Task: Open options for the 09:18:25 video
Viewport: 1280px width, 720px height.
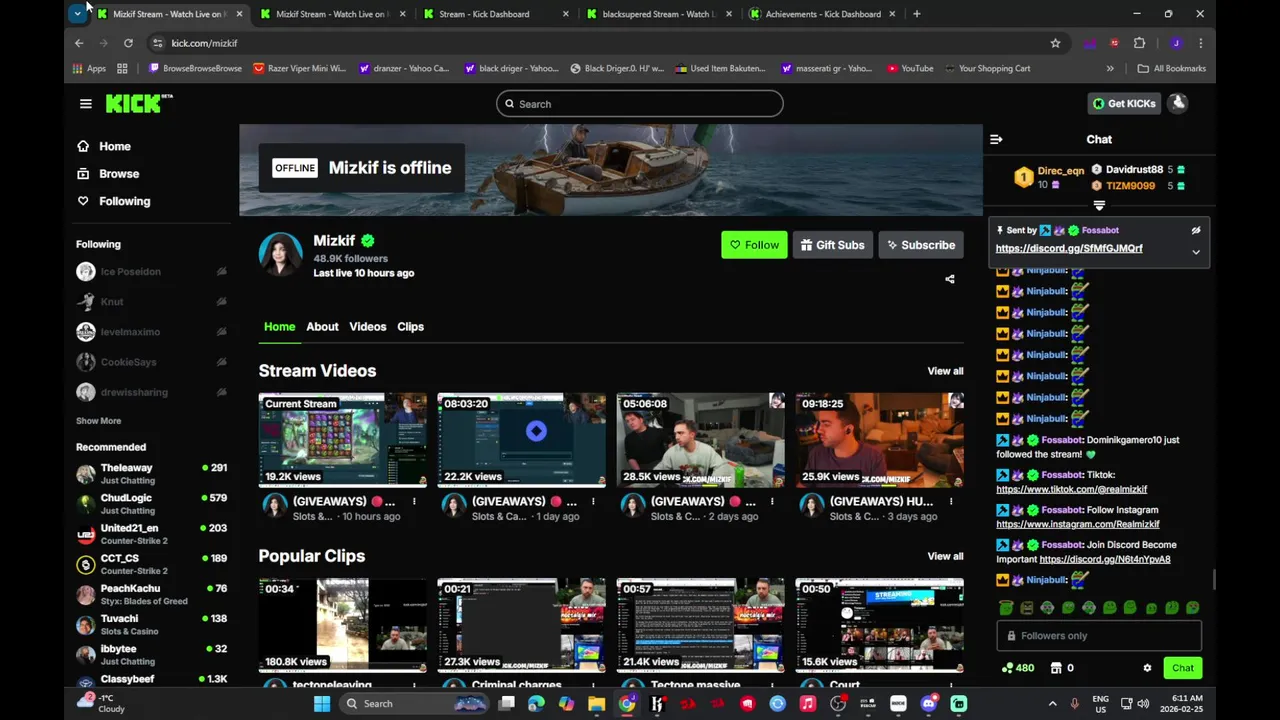Action: 951,501
